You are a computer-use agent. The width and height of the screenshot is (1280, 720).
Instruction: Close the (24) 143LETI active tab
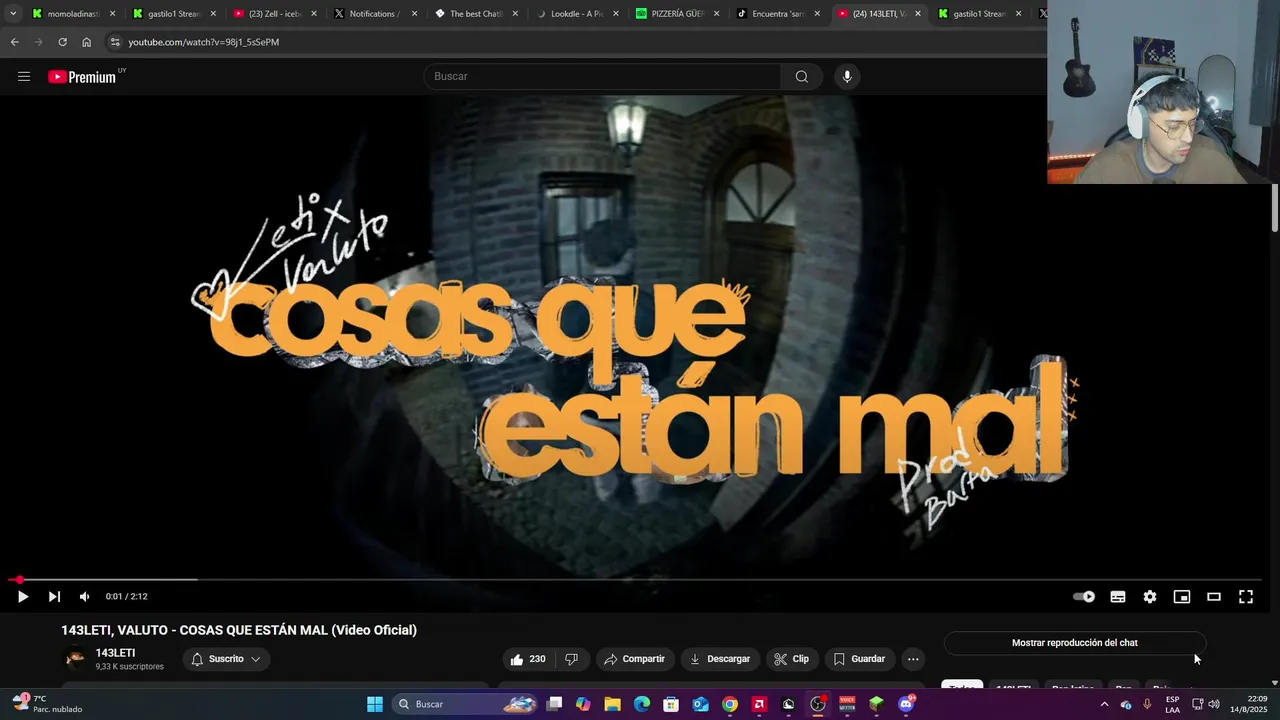[918, 14]
